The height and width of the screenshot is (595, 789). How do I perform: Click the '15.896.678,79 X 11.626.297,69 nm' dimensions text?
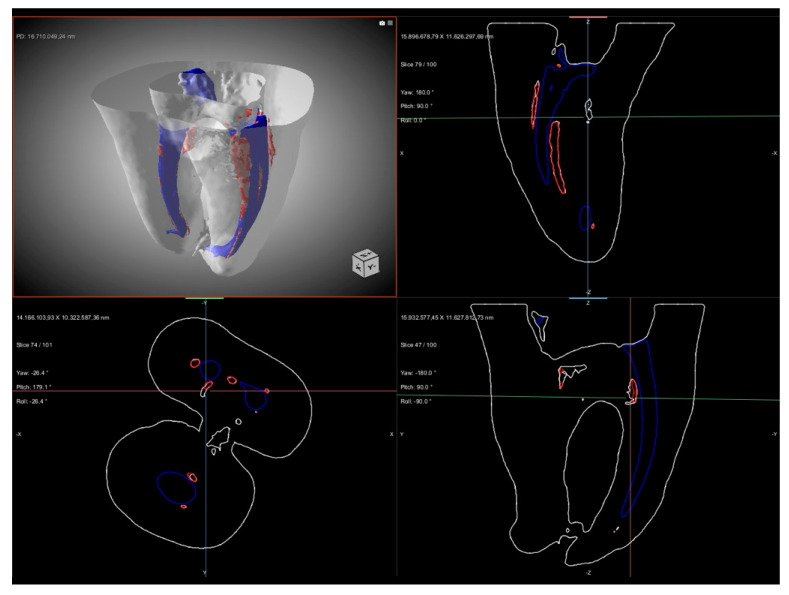pyautogui.click(x=447, y=37)
